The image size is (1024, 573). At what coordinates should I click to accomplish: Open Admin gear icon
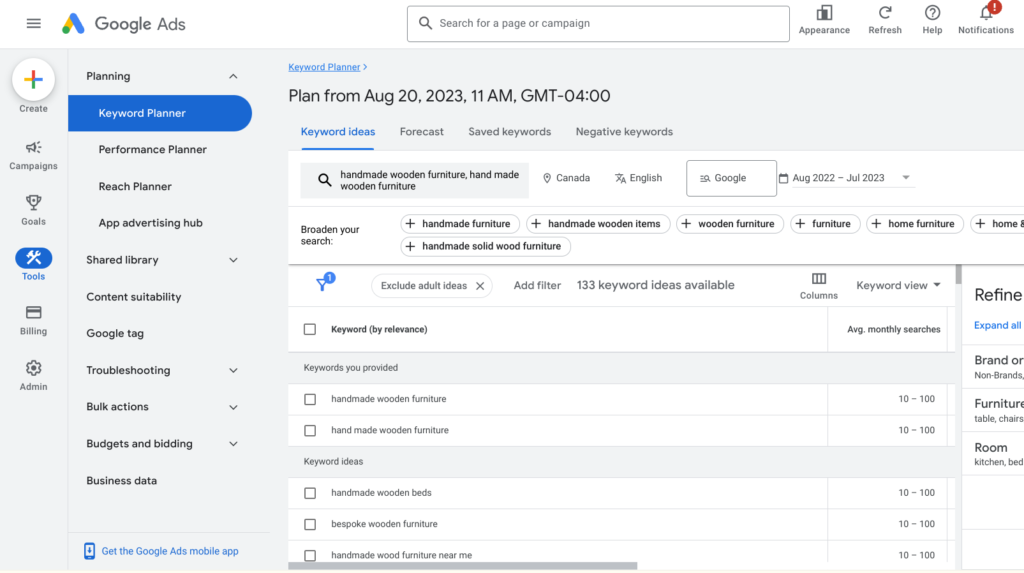33,368
